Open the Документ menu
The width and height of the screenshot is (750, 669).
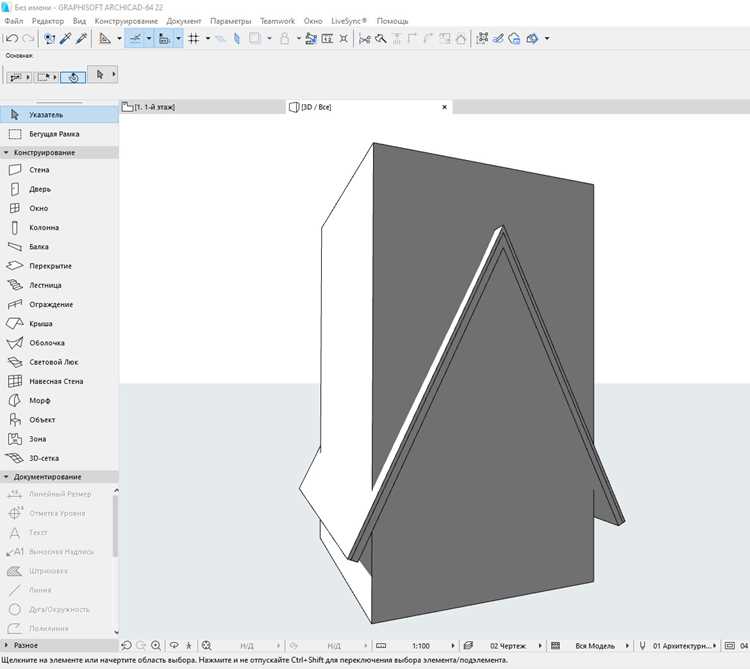(184, 21)
